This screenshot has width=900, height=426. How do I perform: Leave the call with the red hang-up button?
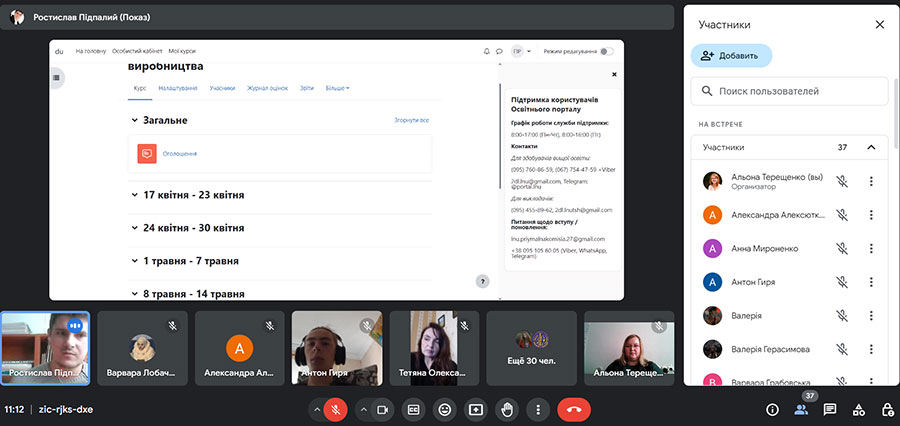(573, 410)
